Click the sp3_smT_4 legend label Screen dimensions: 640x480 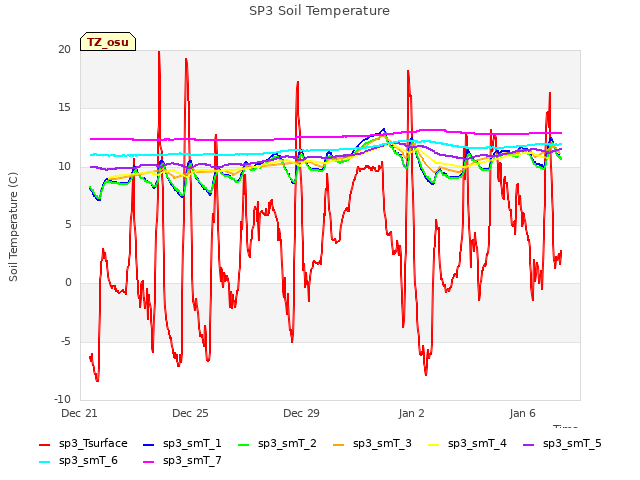(477, 443)
